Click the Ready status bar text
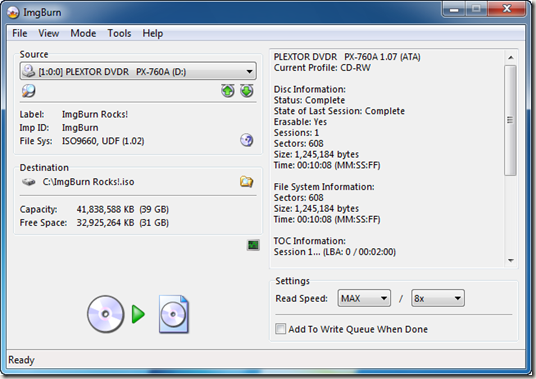The image size is (536, 379). pos(21,360)
